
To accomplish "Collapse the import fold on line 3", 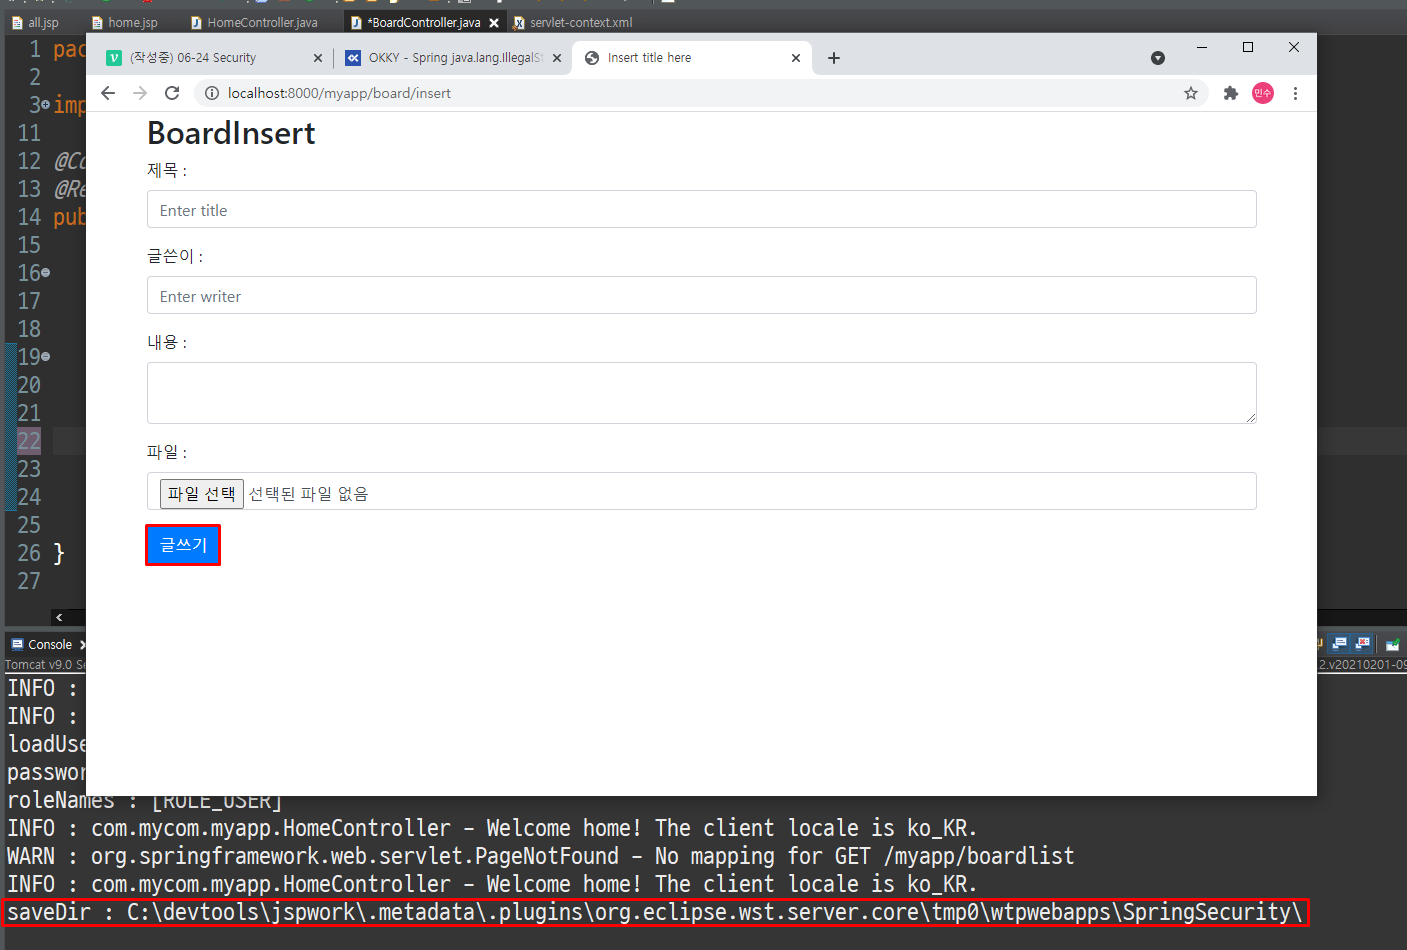I will pos(45,105).
